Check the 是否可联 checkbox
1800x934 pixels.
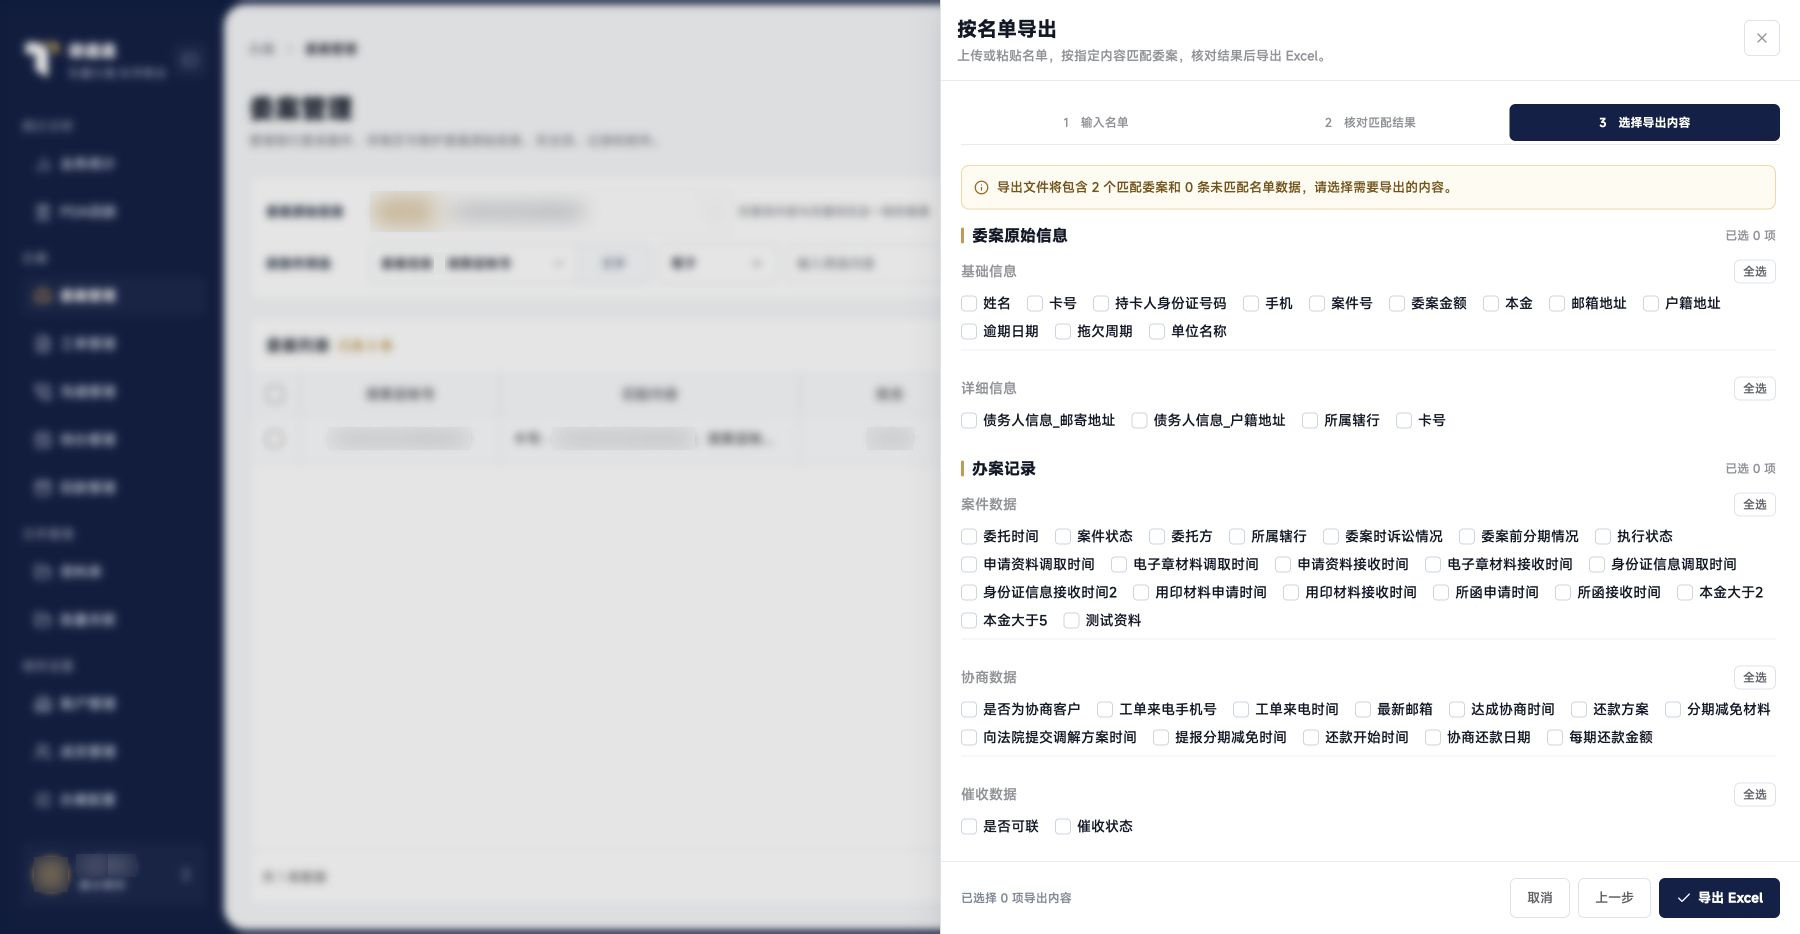click(x=969, y=826)
